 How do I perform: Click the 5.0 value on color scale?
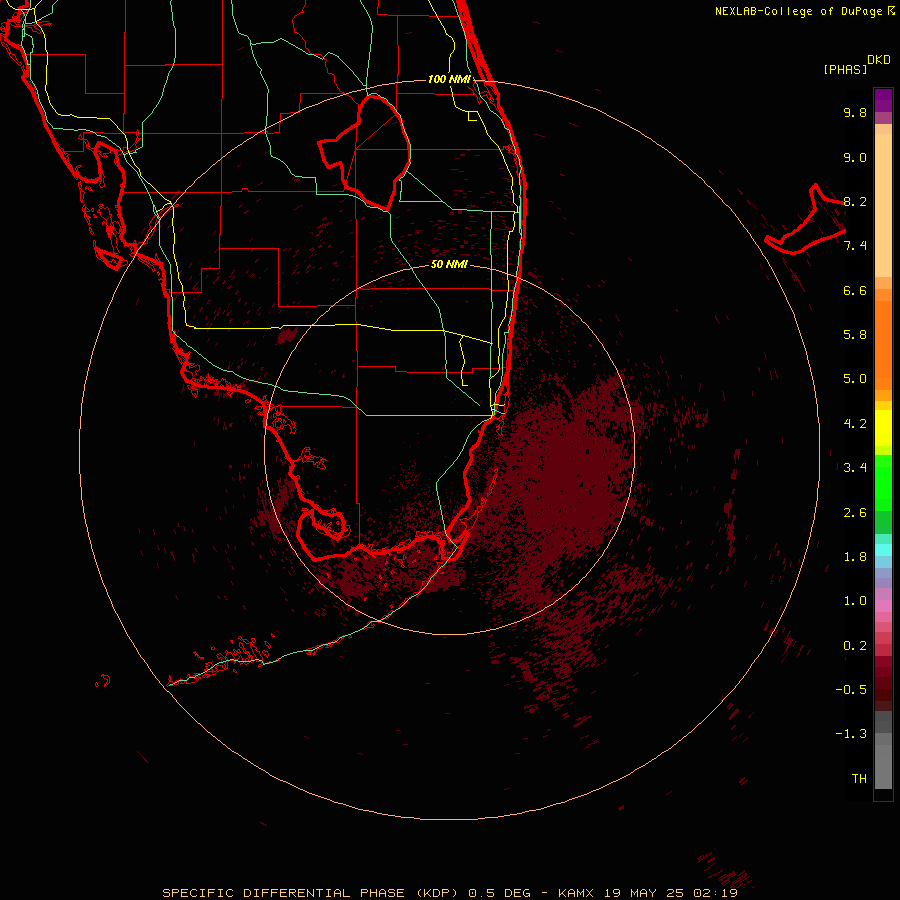point(855,379)
